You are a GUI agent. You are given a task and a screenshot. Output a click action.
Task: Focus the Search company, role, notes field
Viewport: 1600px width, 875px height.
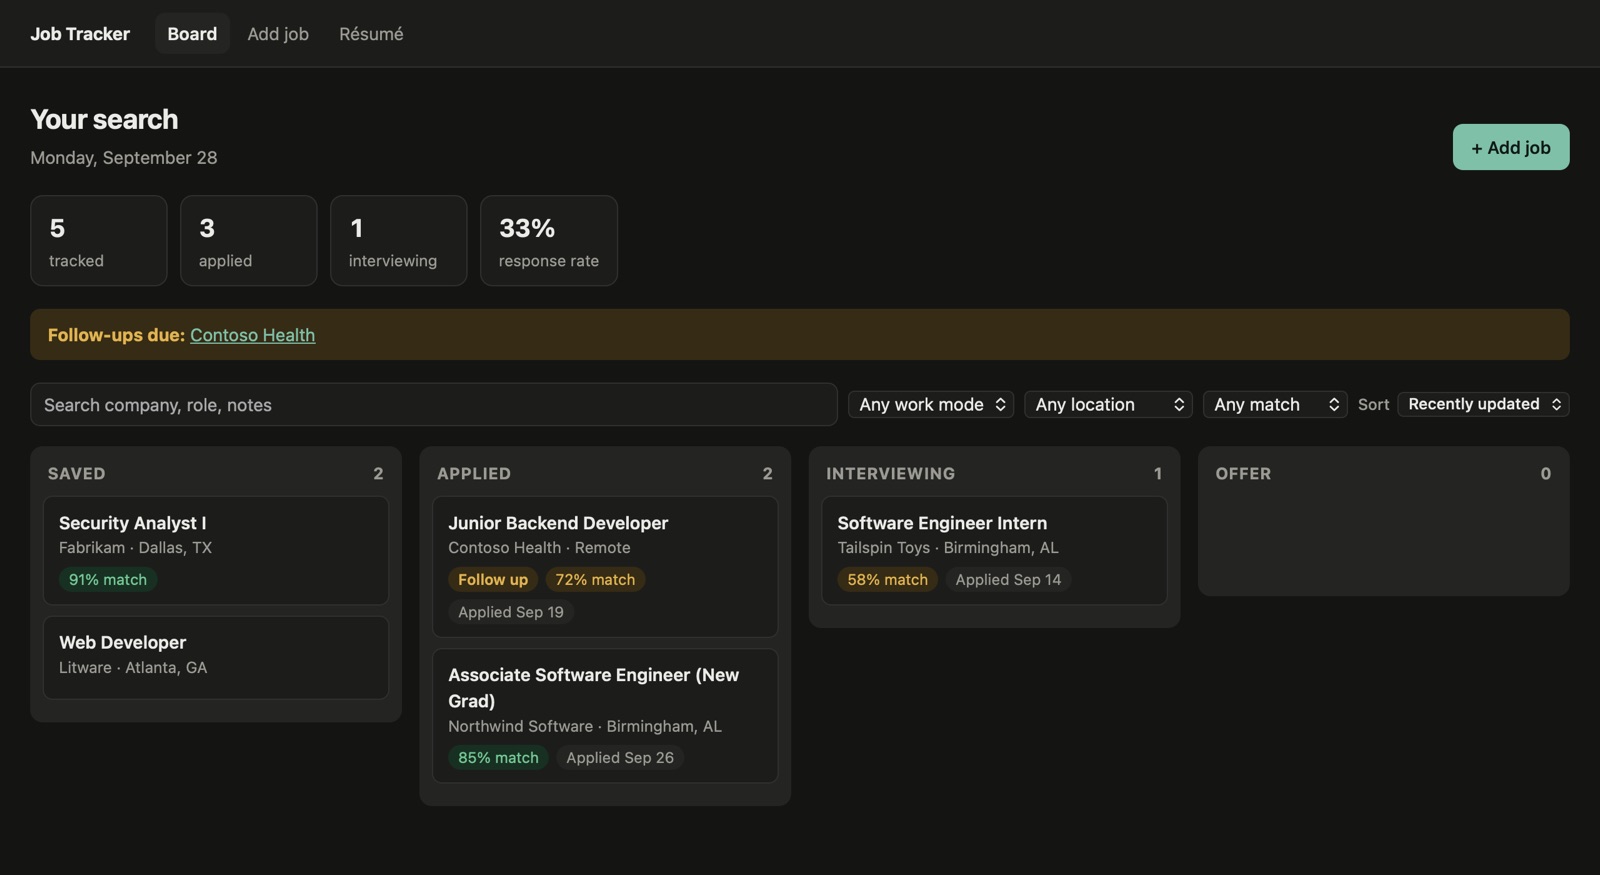[x=433, y=404]
